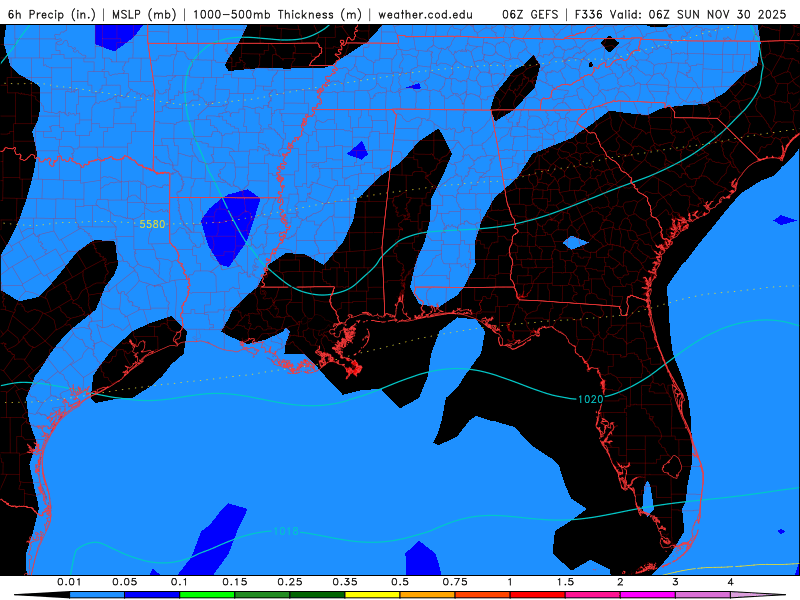Click the legend value 4

tap(730, 582)
